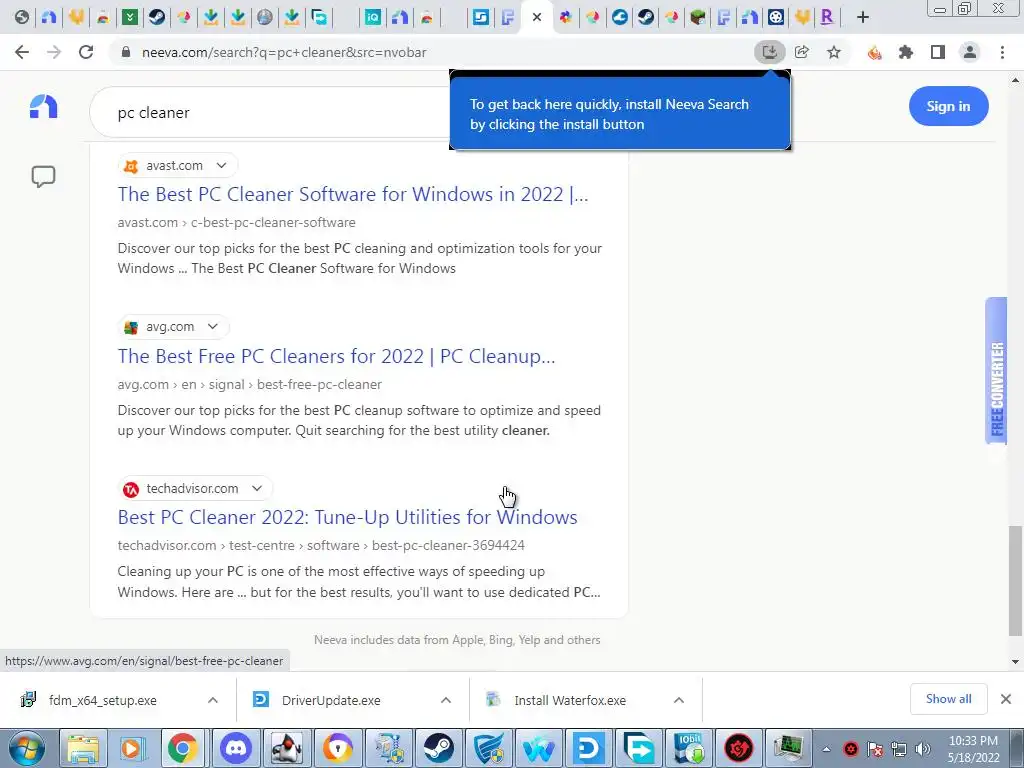1024x768 pixels.
Task: Switch to the purple R tab
Action: [827, 18]
